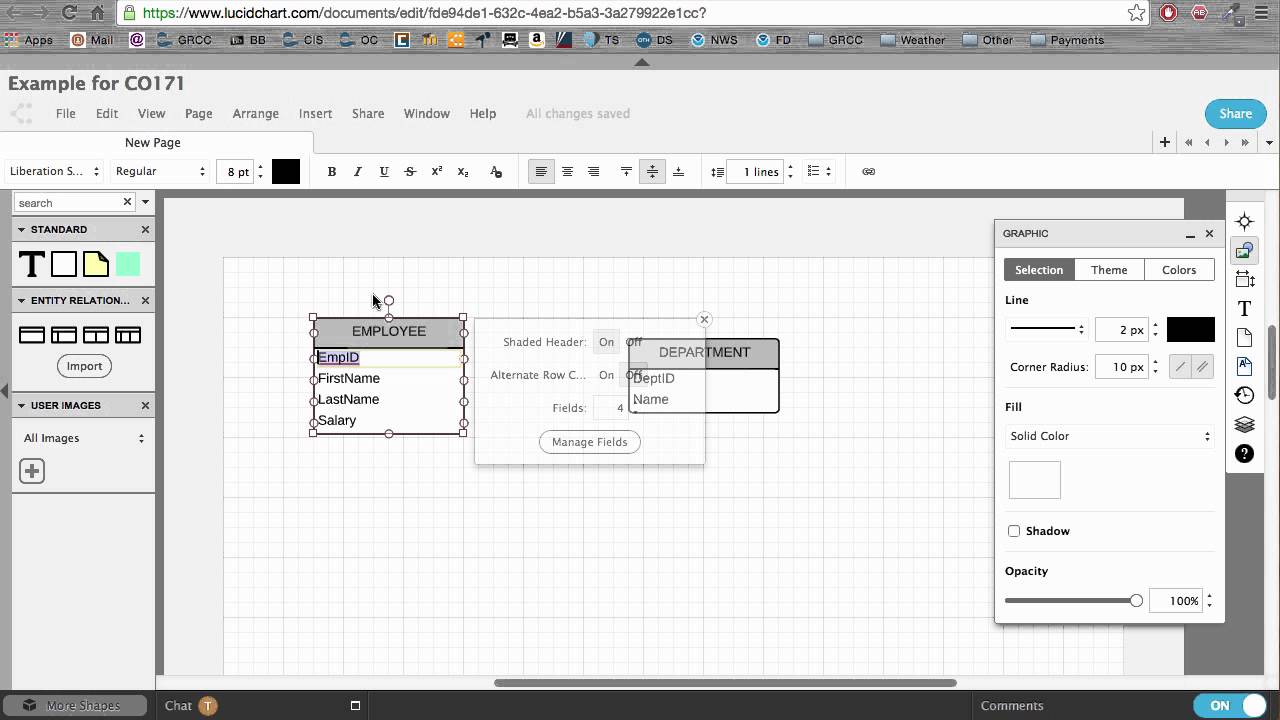Align text center
This screenshot has width=1280, height=720.
(x=567, y=172)
